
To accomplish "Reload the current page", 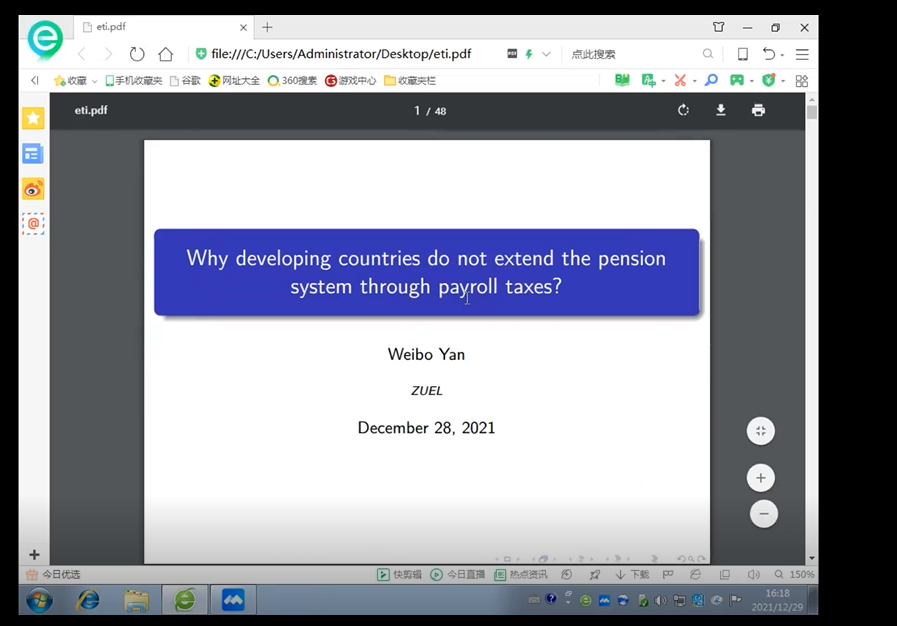I will 137,54.
